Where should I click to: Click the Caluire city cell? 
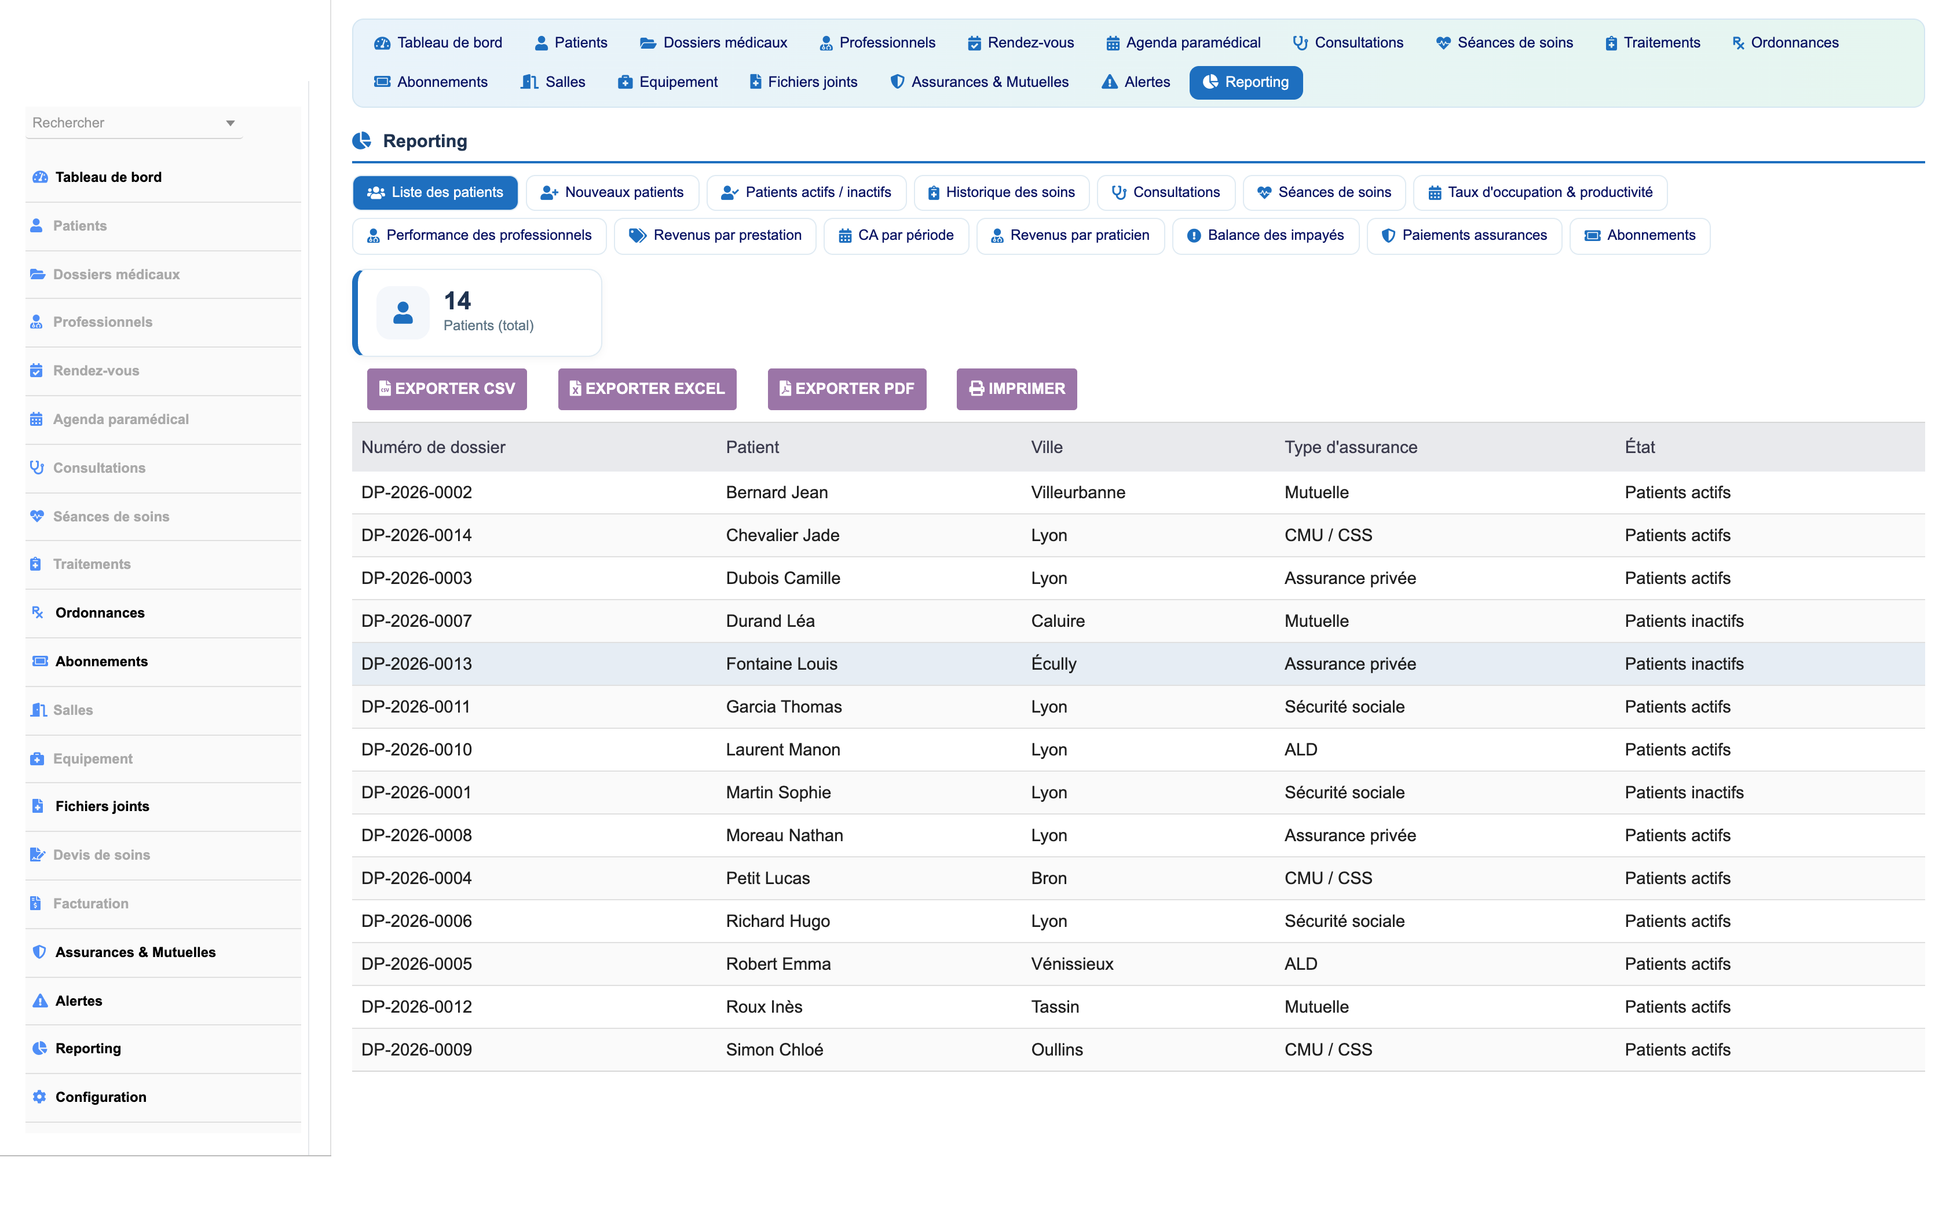[1058, 621]
